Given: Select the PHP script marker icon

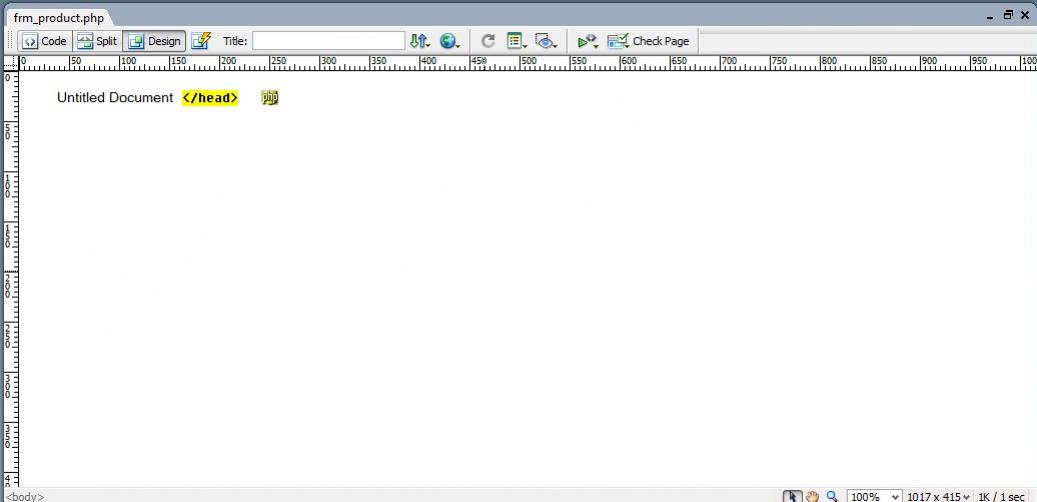Looking at the screenshot, I should (x=270, y=98).
